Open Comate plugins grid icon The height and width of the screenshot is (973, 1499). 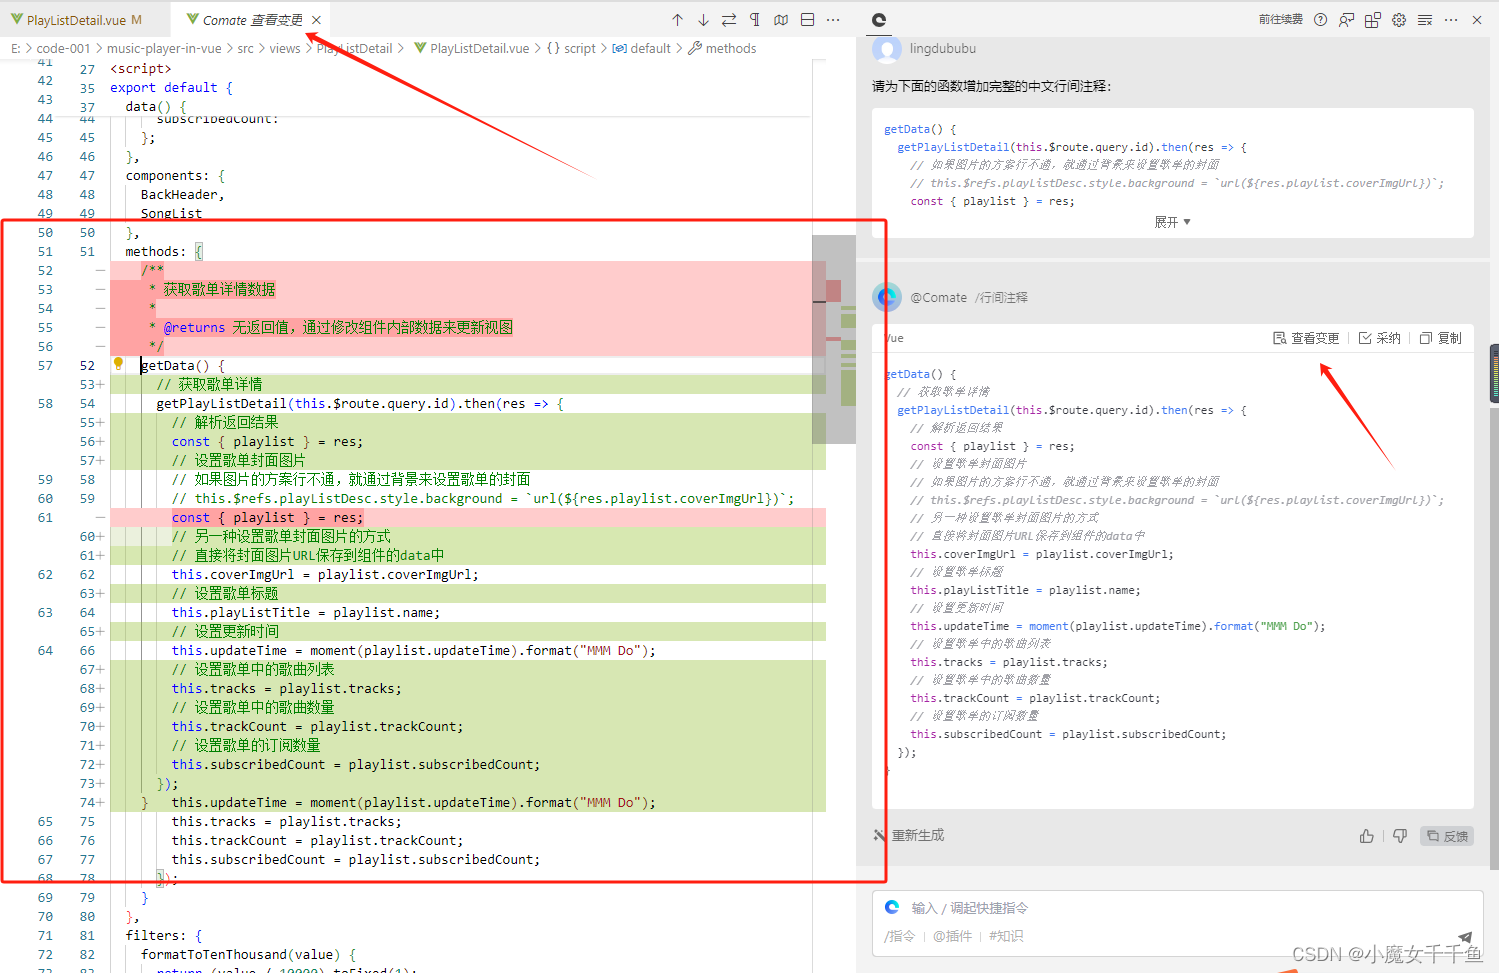pos(1373,20)
